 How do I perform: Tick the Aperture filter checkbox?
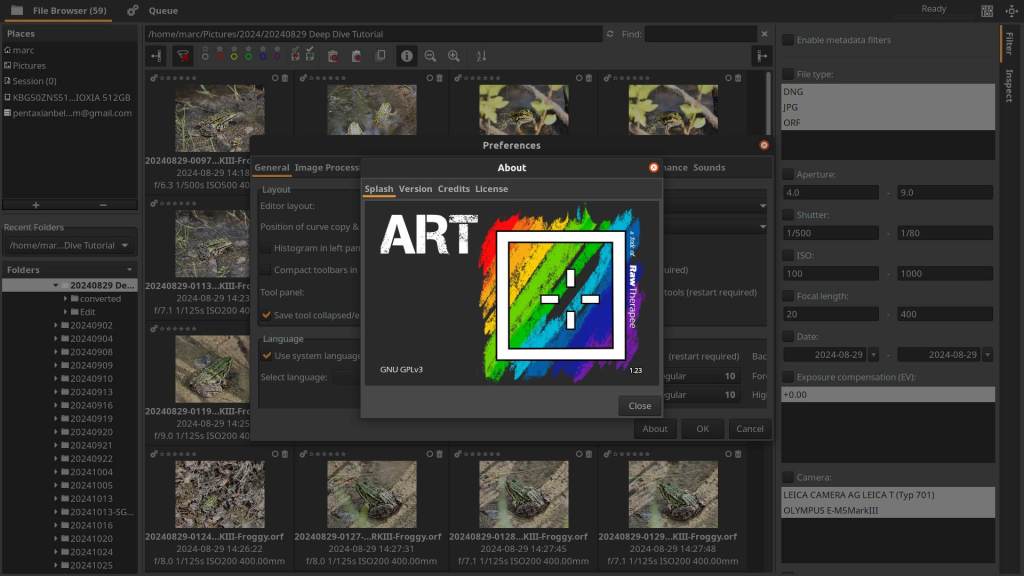click(x=788, y=174)
